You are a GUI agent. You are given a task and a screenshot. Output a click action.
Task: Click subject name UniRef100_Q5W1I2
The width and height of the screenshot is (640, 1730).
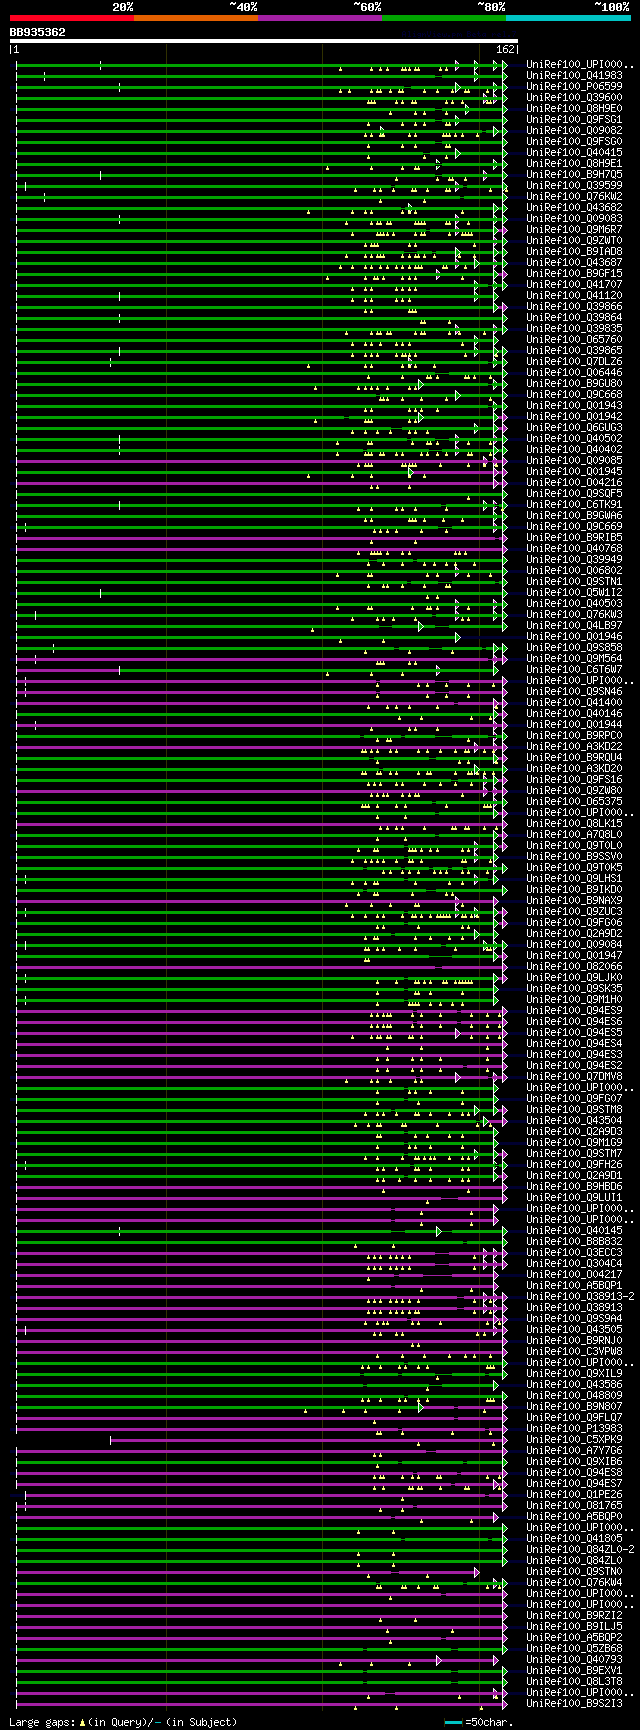coord(574,592)
